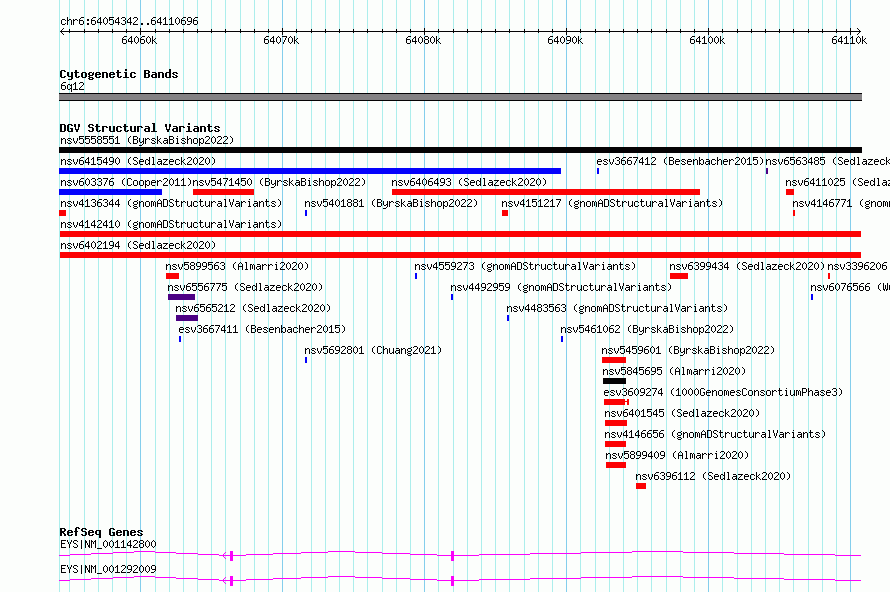Select the nsv603376 (Cooper2011) label
Viewport: 890px width, 592px height.
[126, 182]
